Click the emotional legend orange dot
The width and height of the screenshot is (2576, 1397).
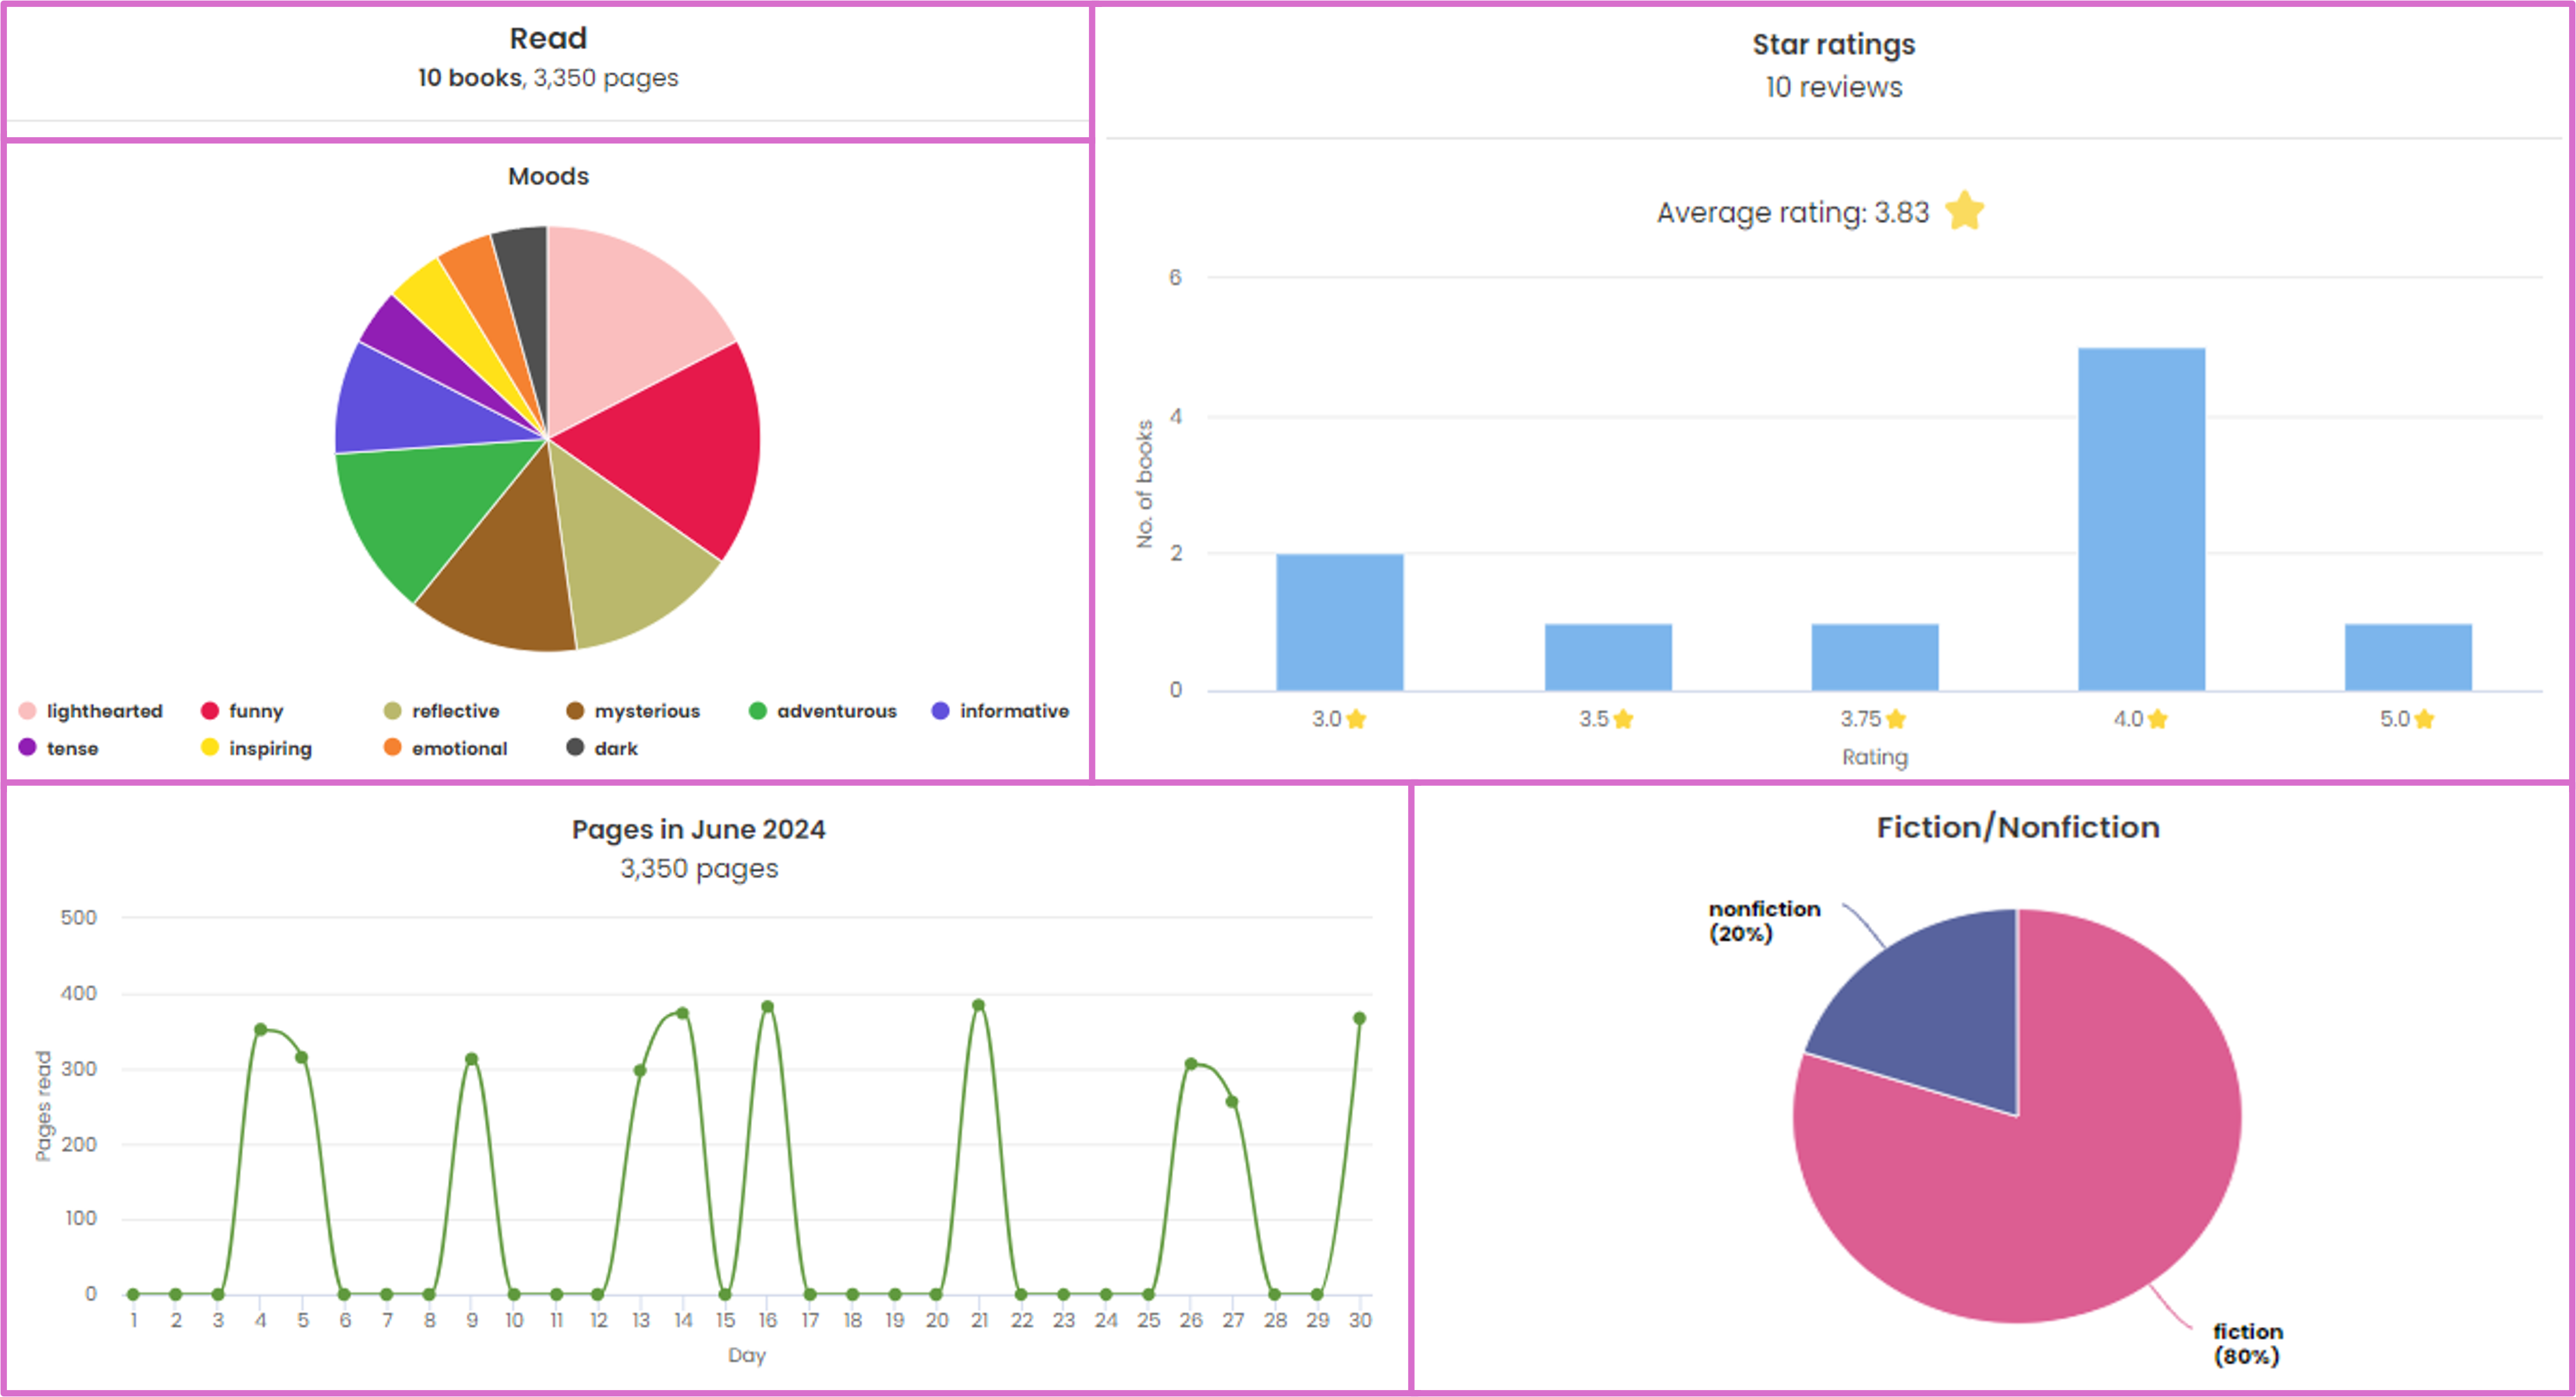[x=392, y=748]
